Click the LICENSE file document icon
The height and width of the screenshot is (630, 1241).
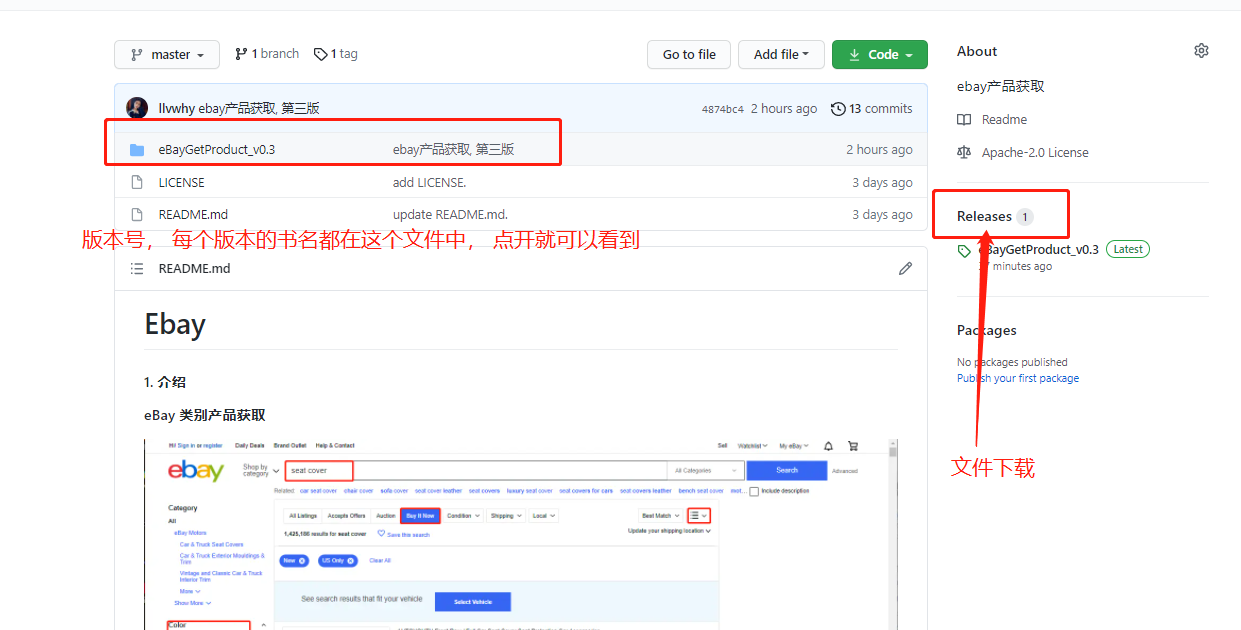coord(137,182)
